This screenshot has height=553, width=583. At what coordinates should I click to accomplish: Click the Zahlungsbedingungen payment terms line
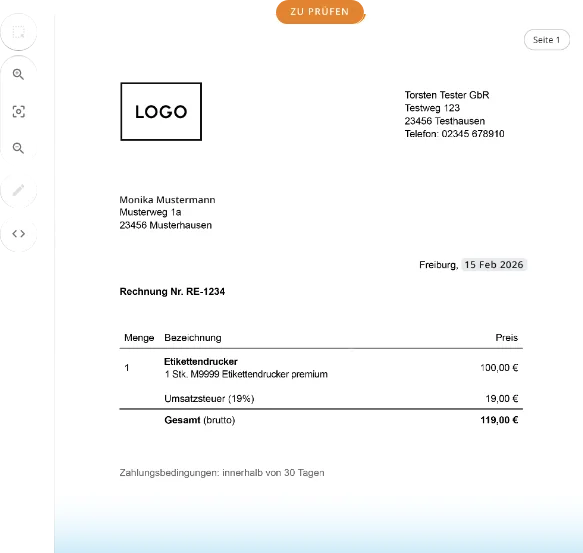pos(222,473)
